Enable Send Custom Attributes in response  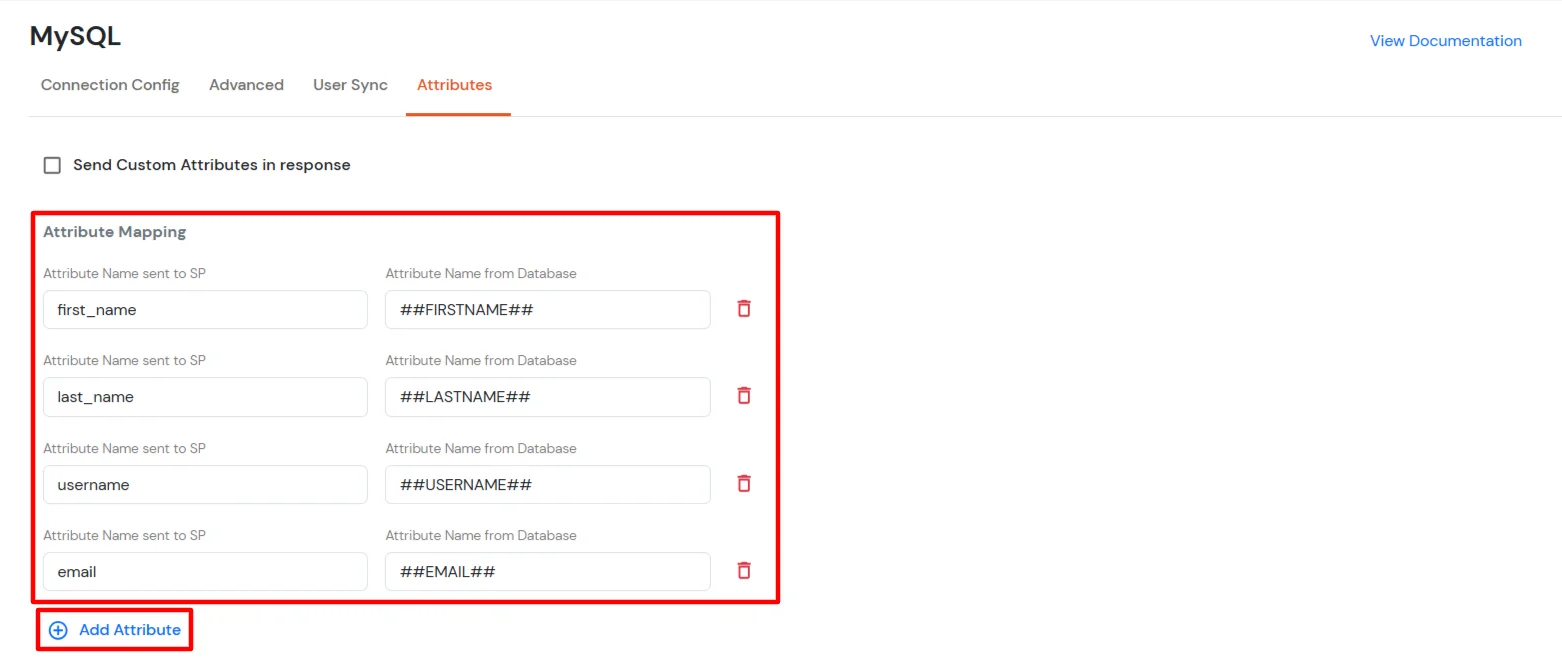click(x=52, y=165)
